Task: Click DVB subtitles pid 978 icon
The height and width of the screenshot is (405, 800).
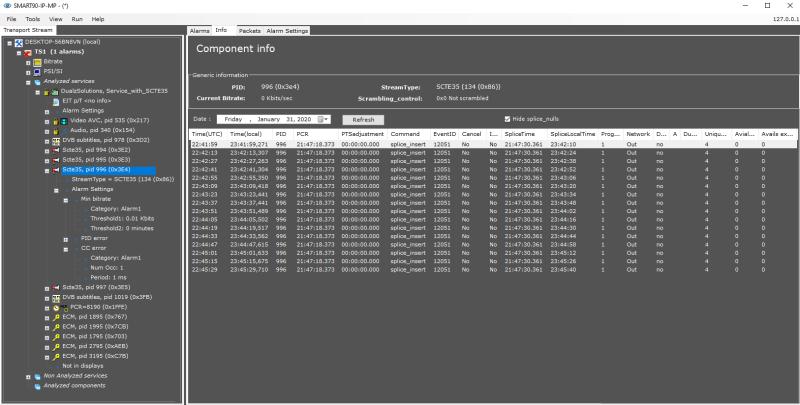Action: 56,141
